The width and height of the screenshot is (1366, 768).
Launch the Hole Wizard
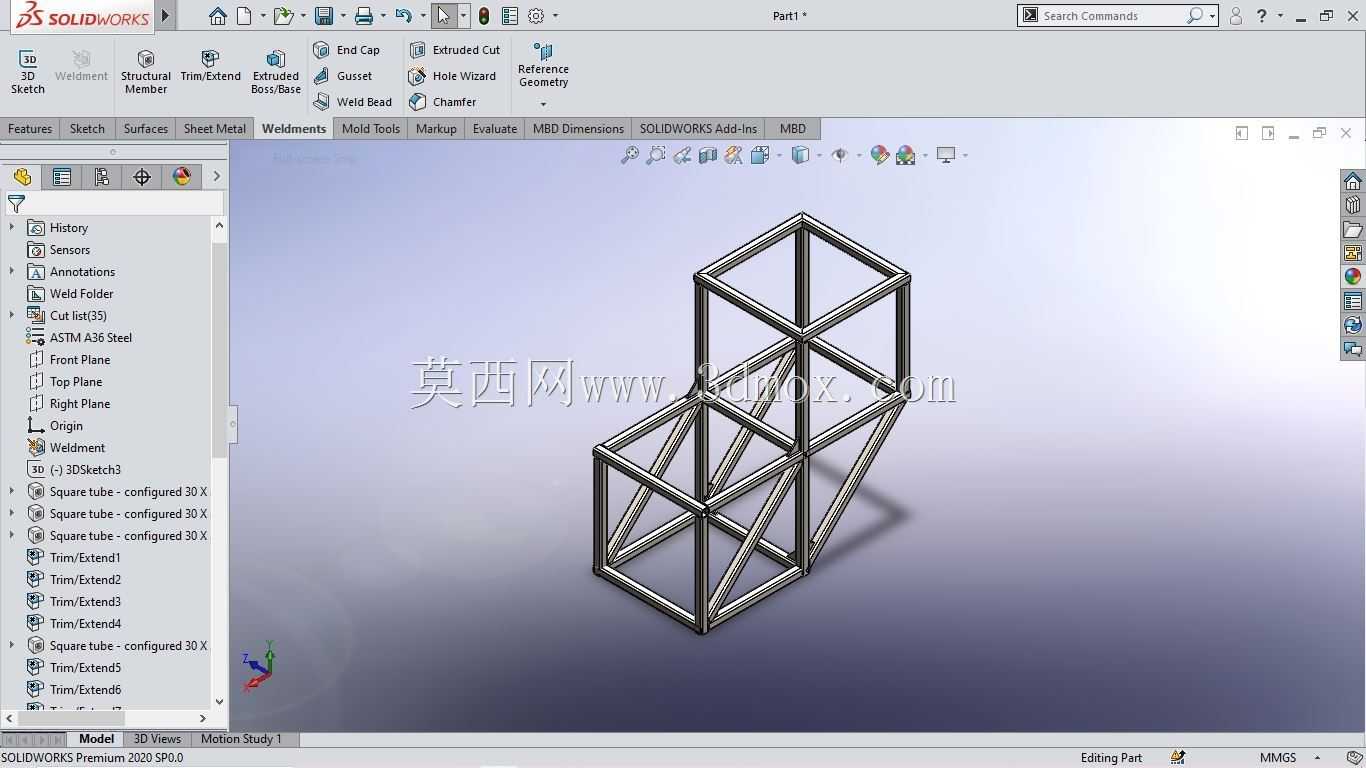[453, 76]
